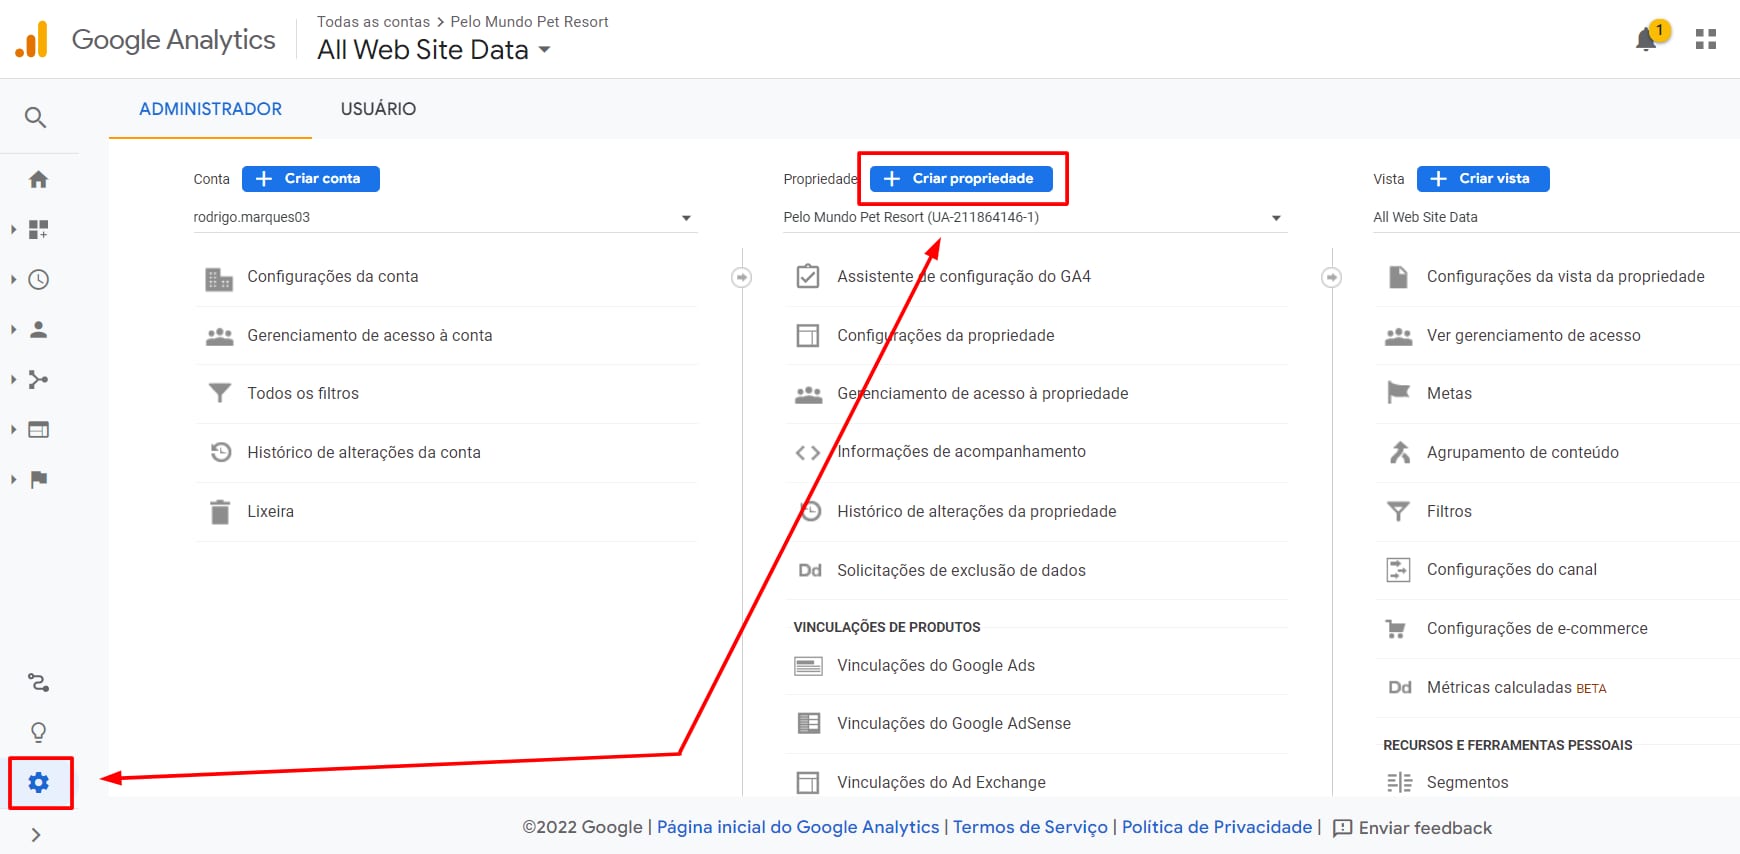Open Informações de acompanhamento
Screen dimensions: 1740x854
click(961, 452)
